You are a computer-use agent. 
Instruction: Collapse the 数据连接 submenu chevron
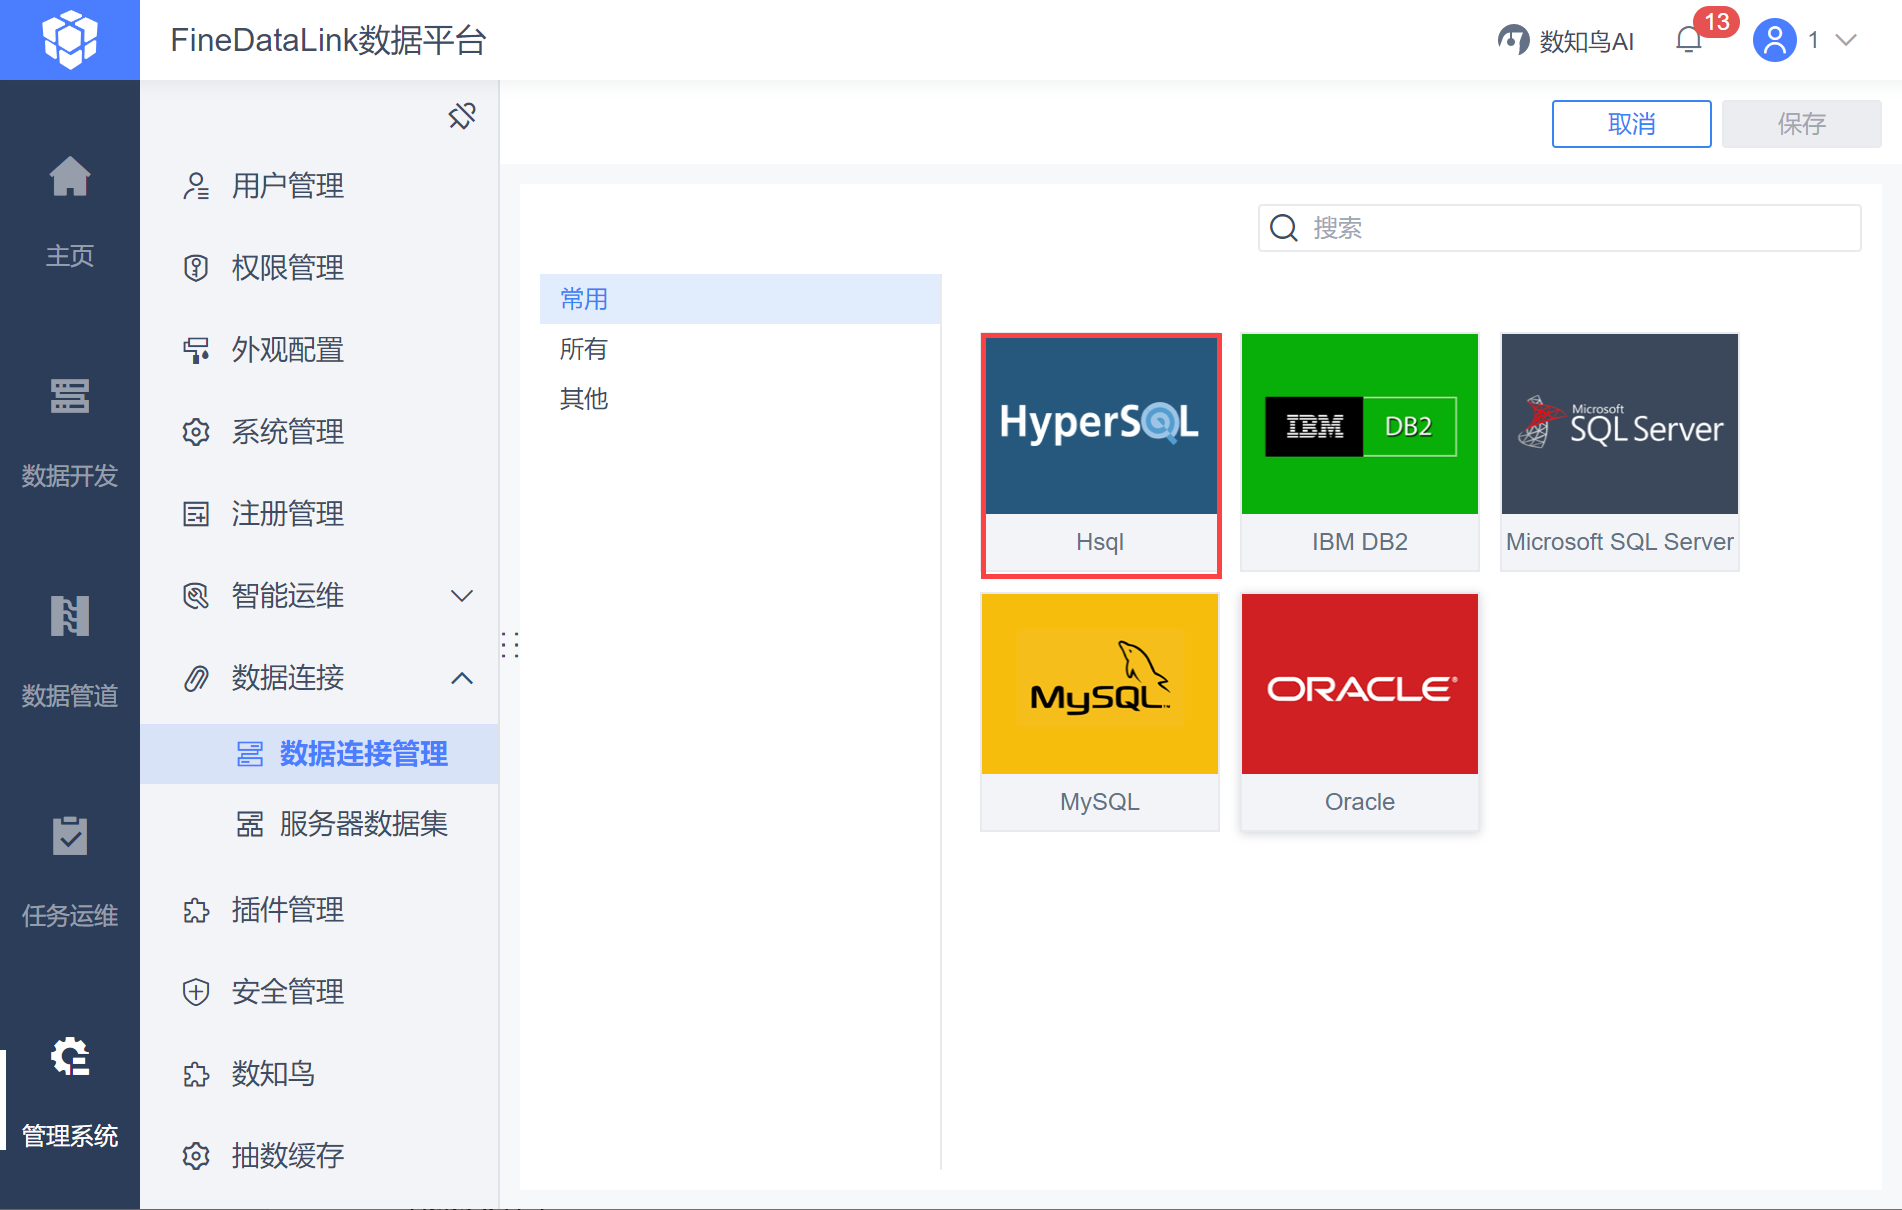(462, 678)
